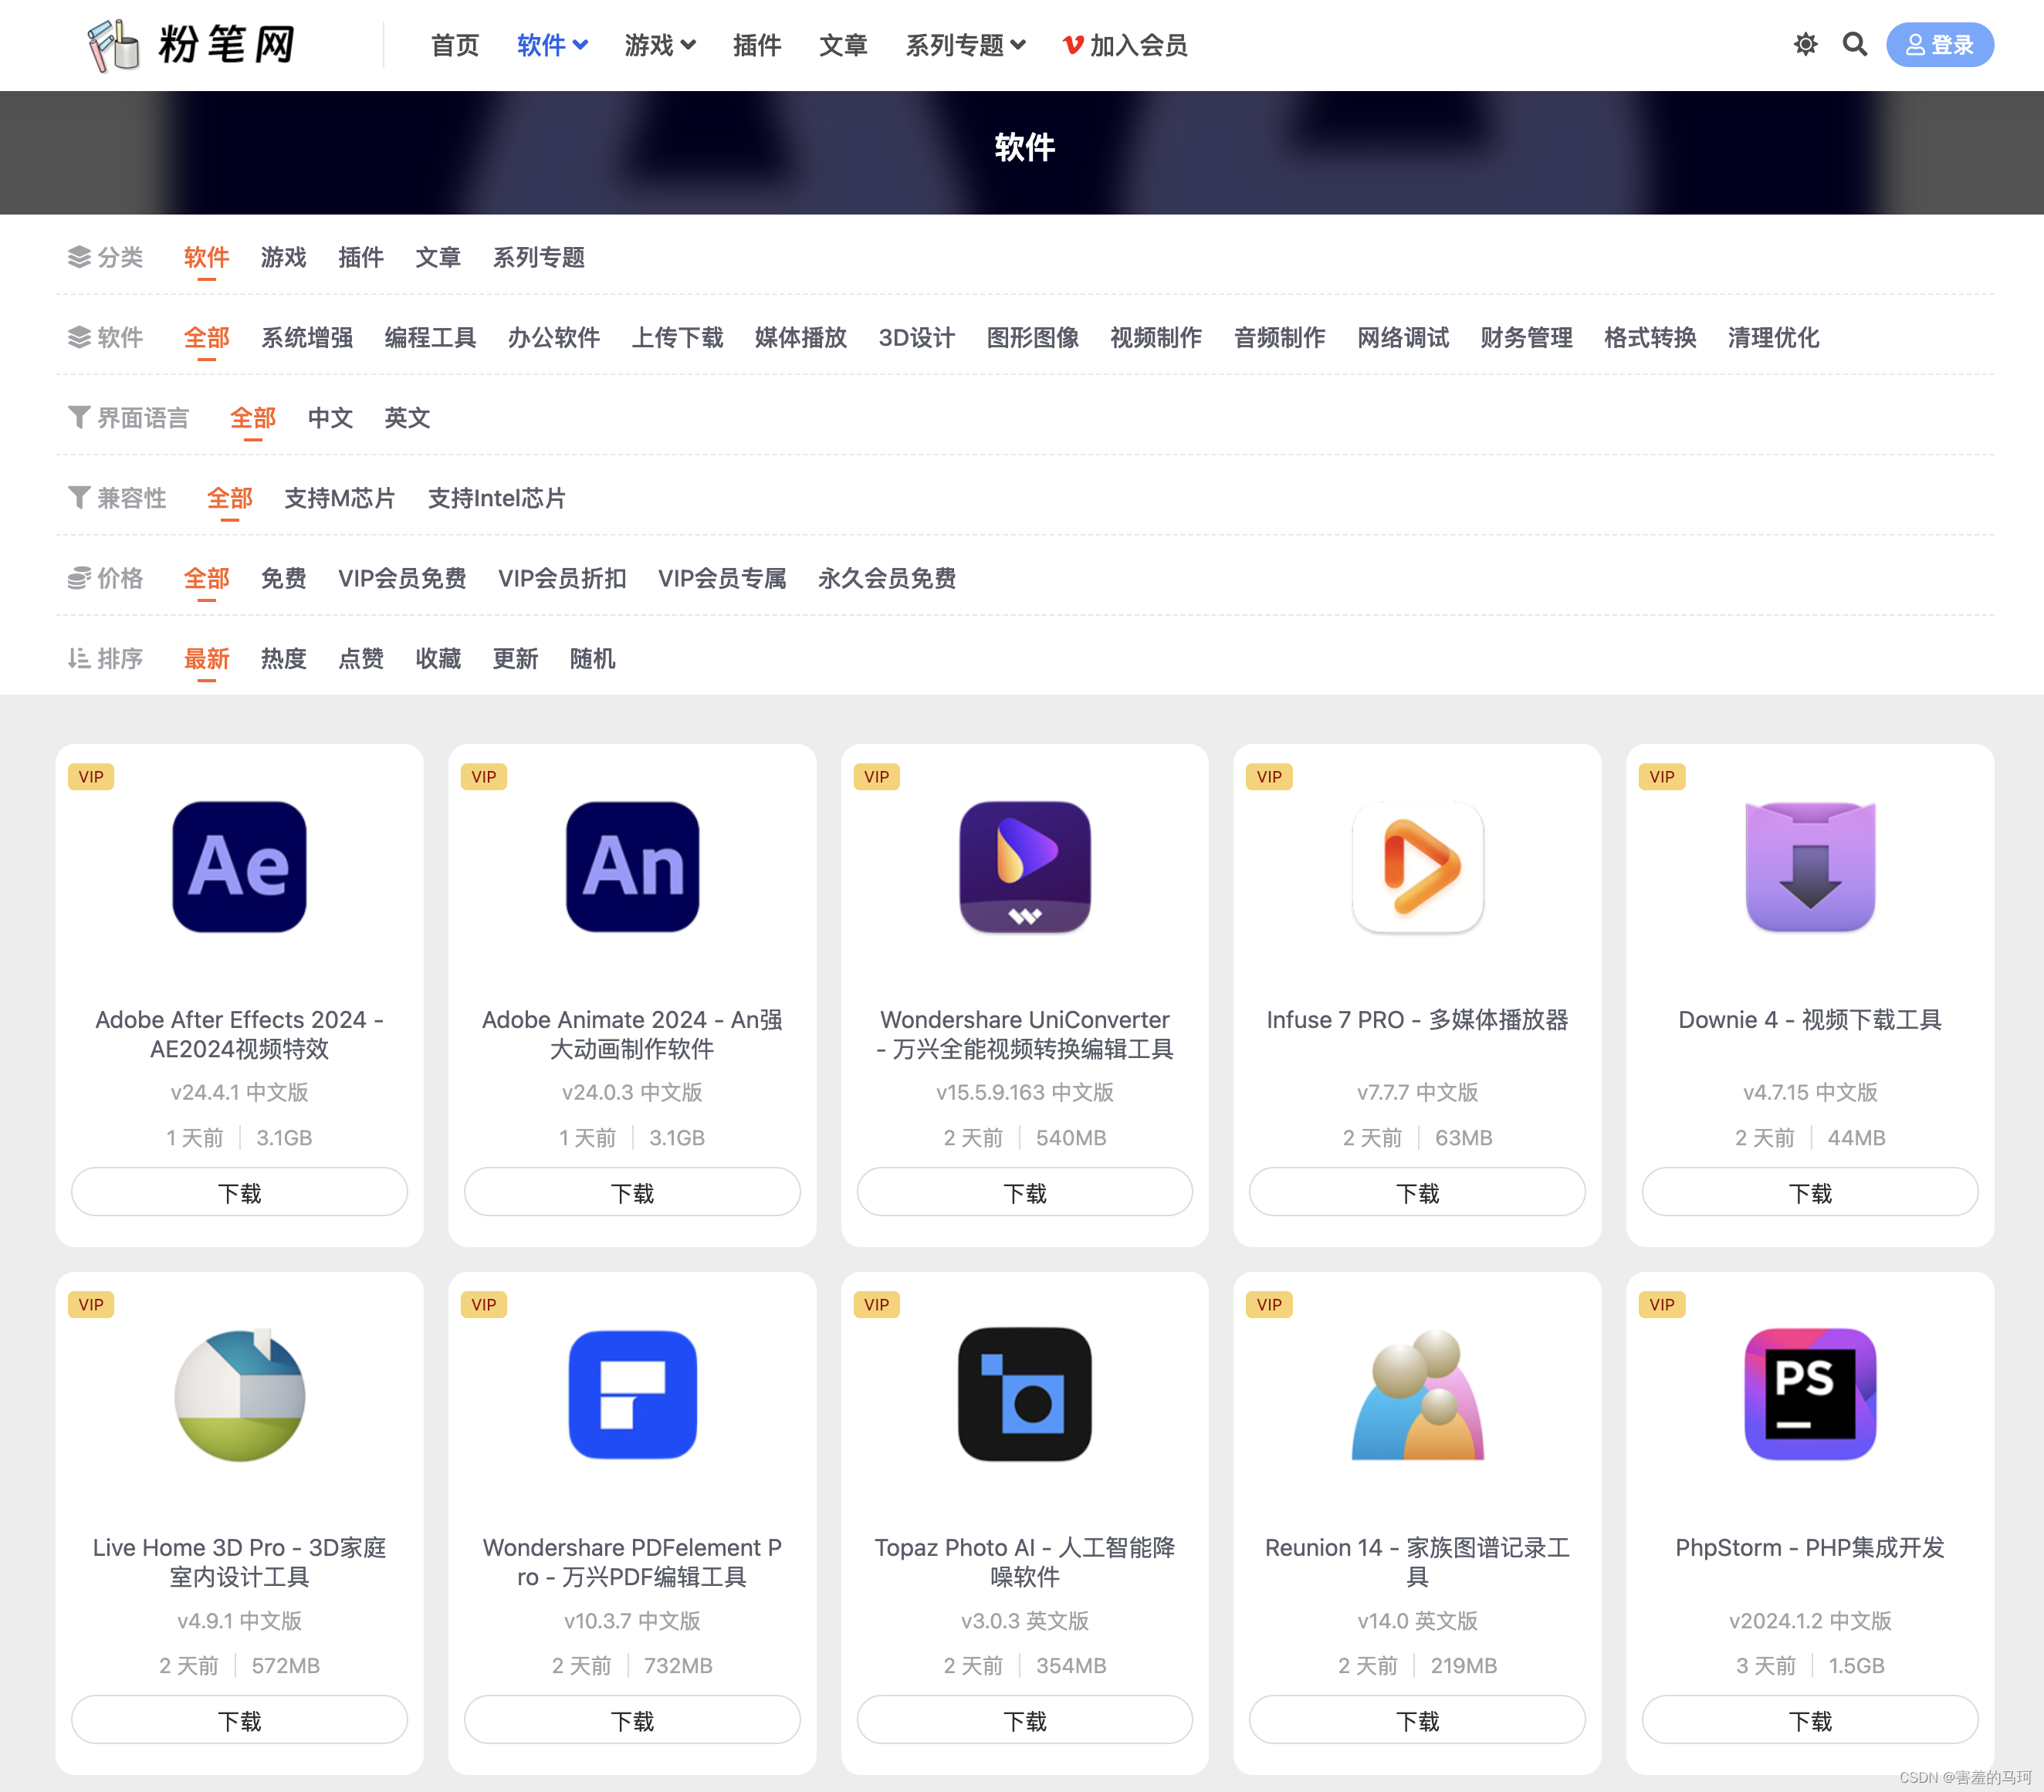Sort the list by 热度

tap(284, 659)
